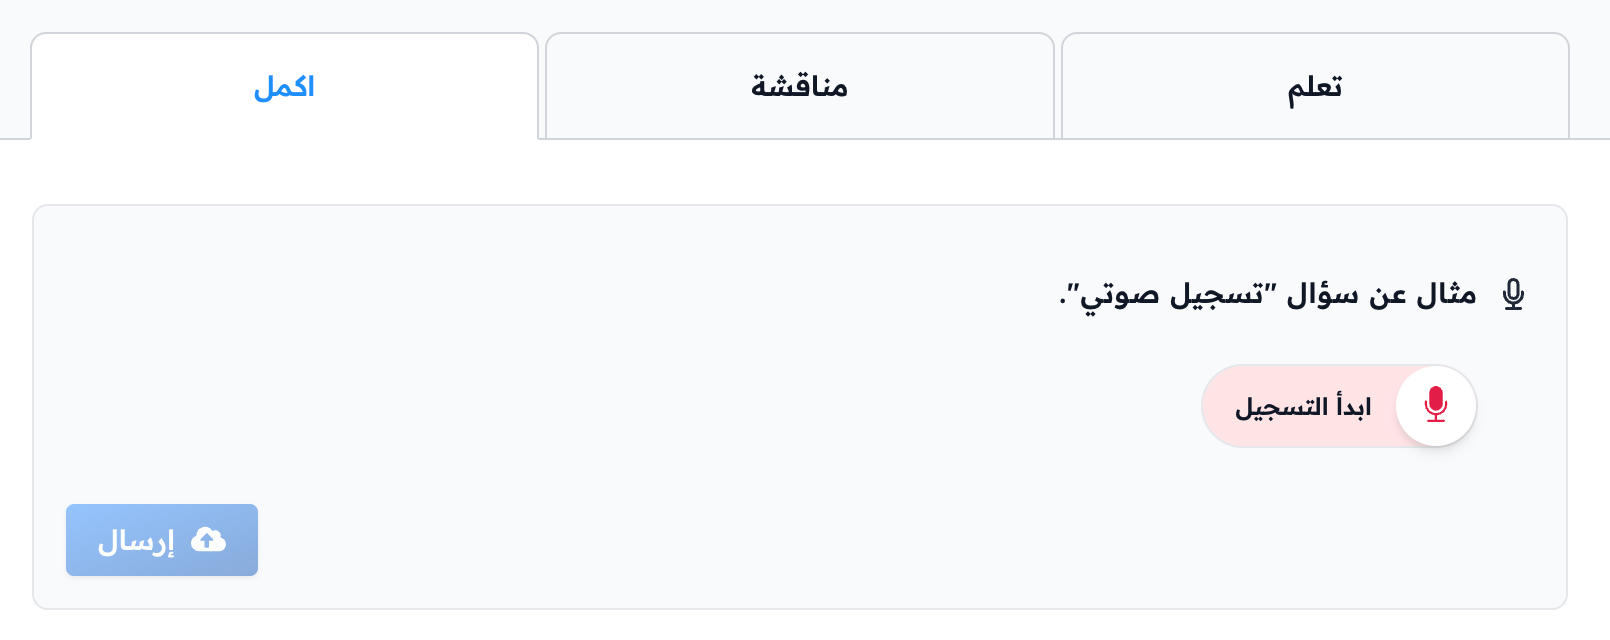Click the white cloud arrow glyph next to إرسال
Image resolution: width=1610 pixels, height=640 pixels.
pyautogui.click(x=208, y=540)
